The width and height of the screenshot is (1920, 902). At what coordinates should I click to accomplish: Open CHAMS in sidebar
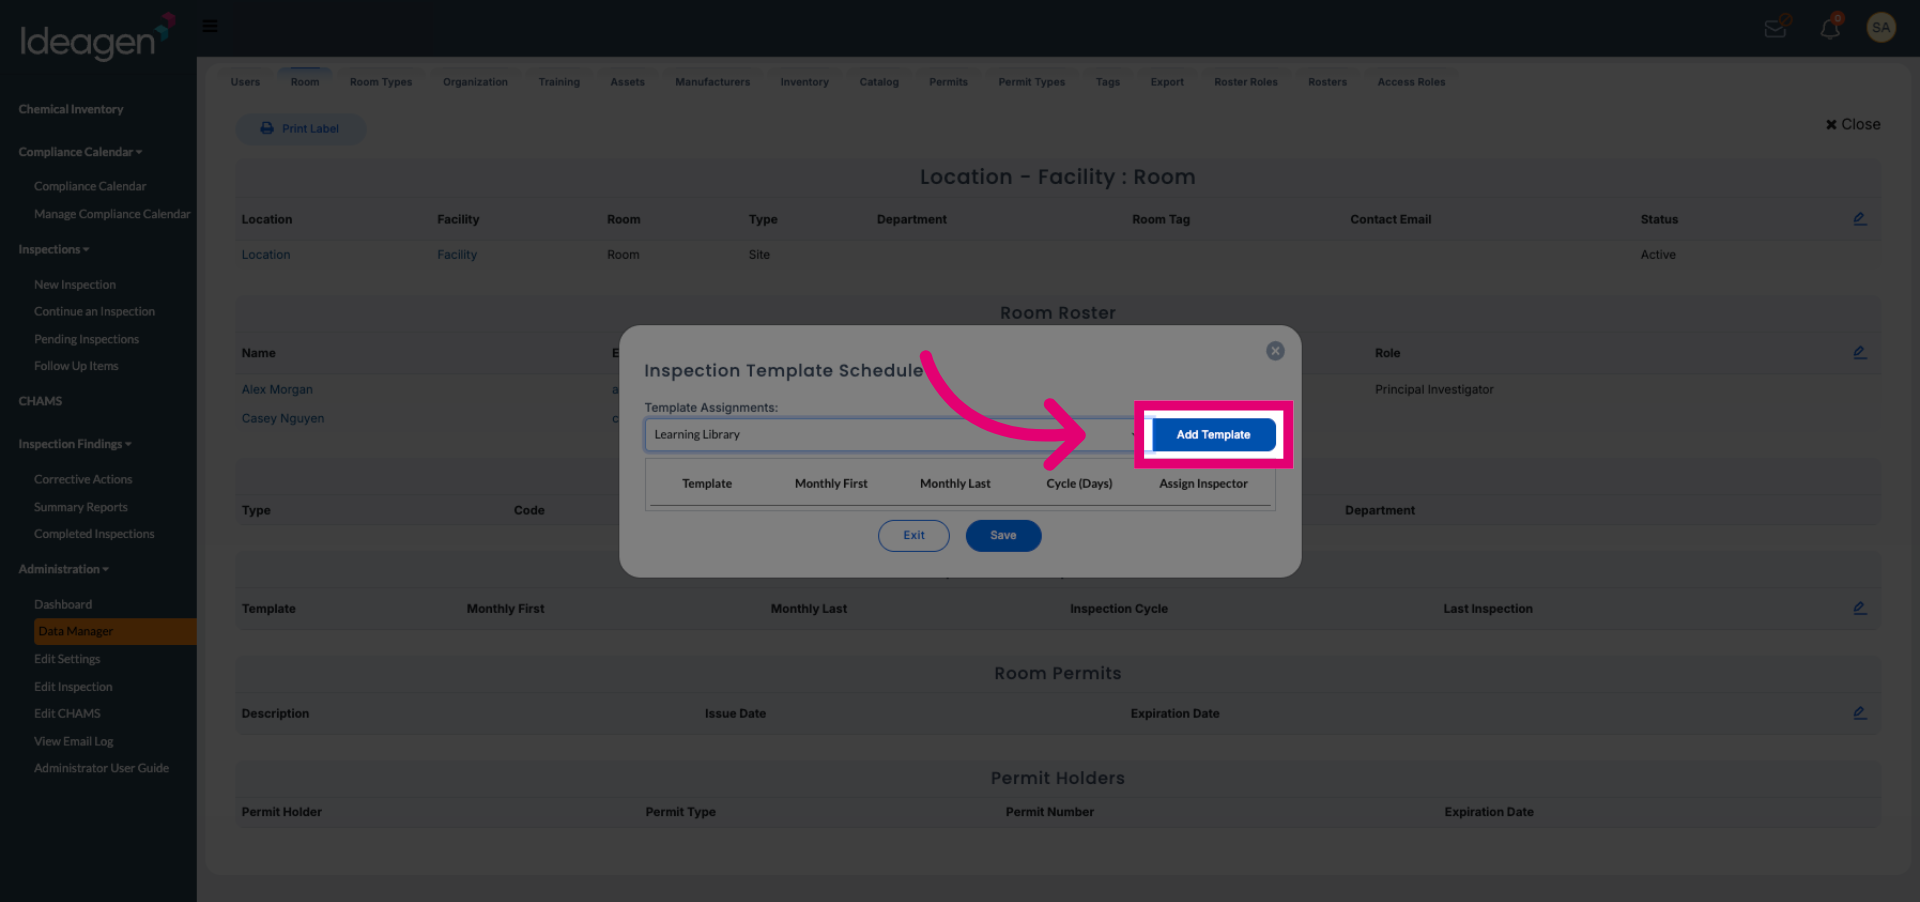click(x=40, y=401)
